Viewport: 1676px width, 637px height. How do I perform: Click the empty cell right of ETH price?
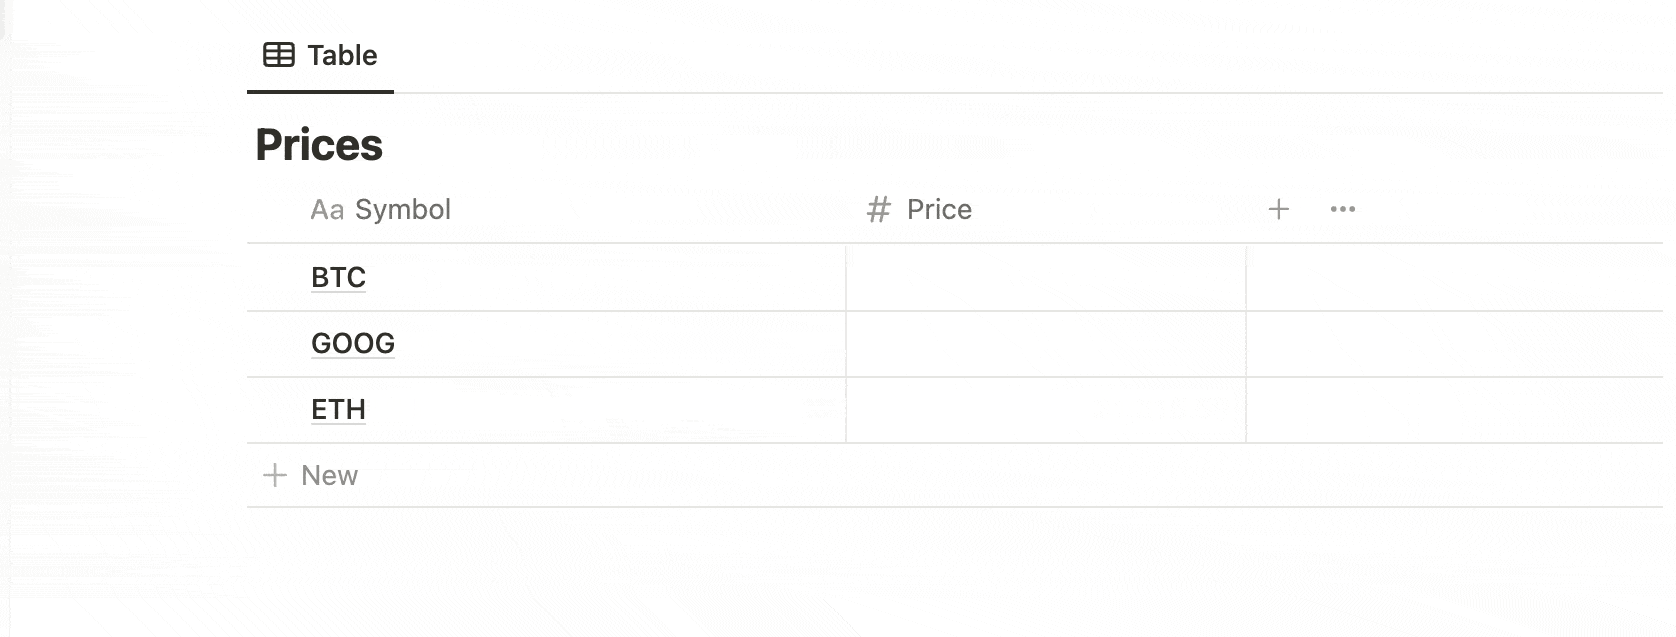coord(1454,409)
